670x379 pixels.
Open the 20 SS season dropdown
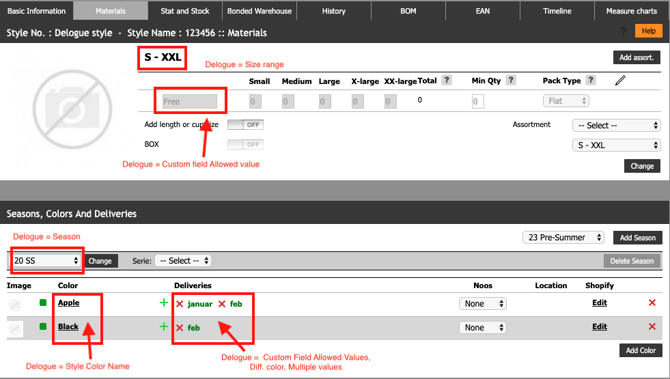46,261
